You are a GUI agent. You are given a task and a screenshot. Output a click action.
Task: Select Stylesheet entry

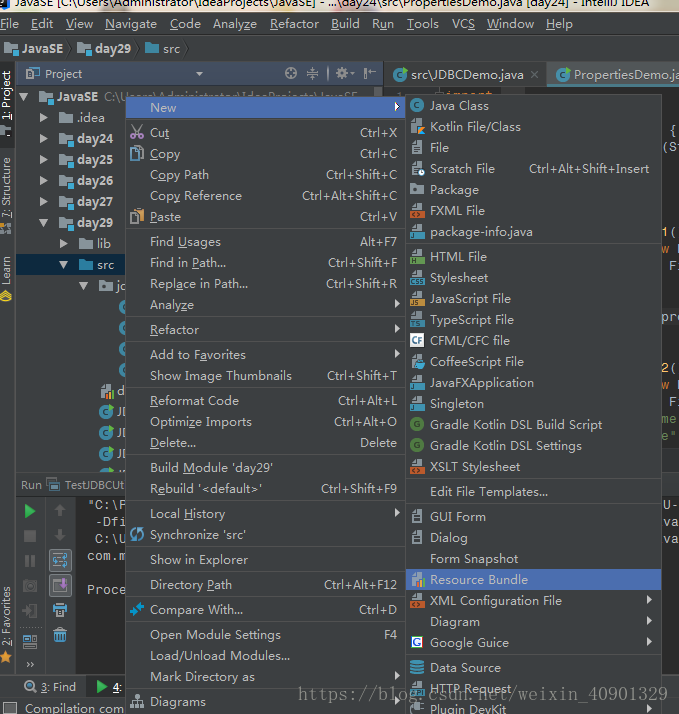coord(533,278)
